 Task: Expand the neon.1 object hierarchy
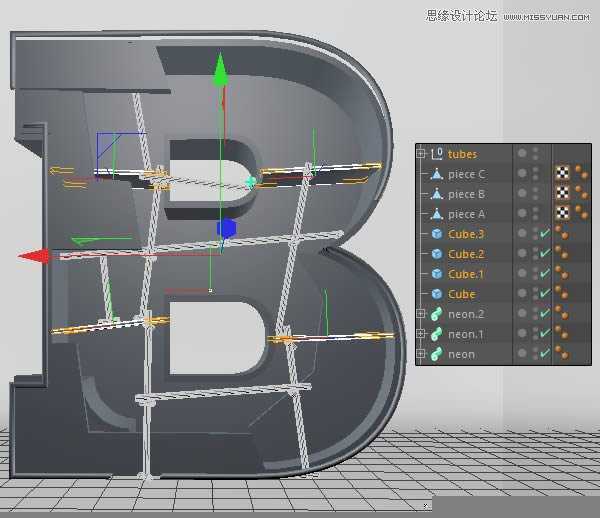pyautogui.click(x=421, y=334)
